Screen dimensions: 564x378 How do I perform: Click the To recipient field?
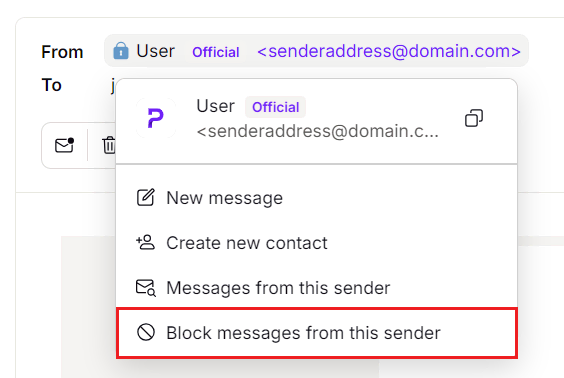(113, 85)
